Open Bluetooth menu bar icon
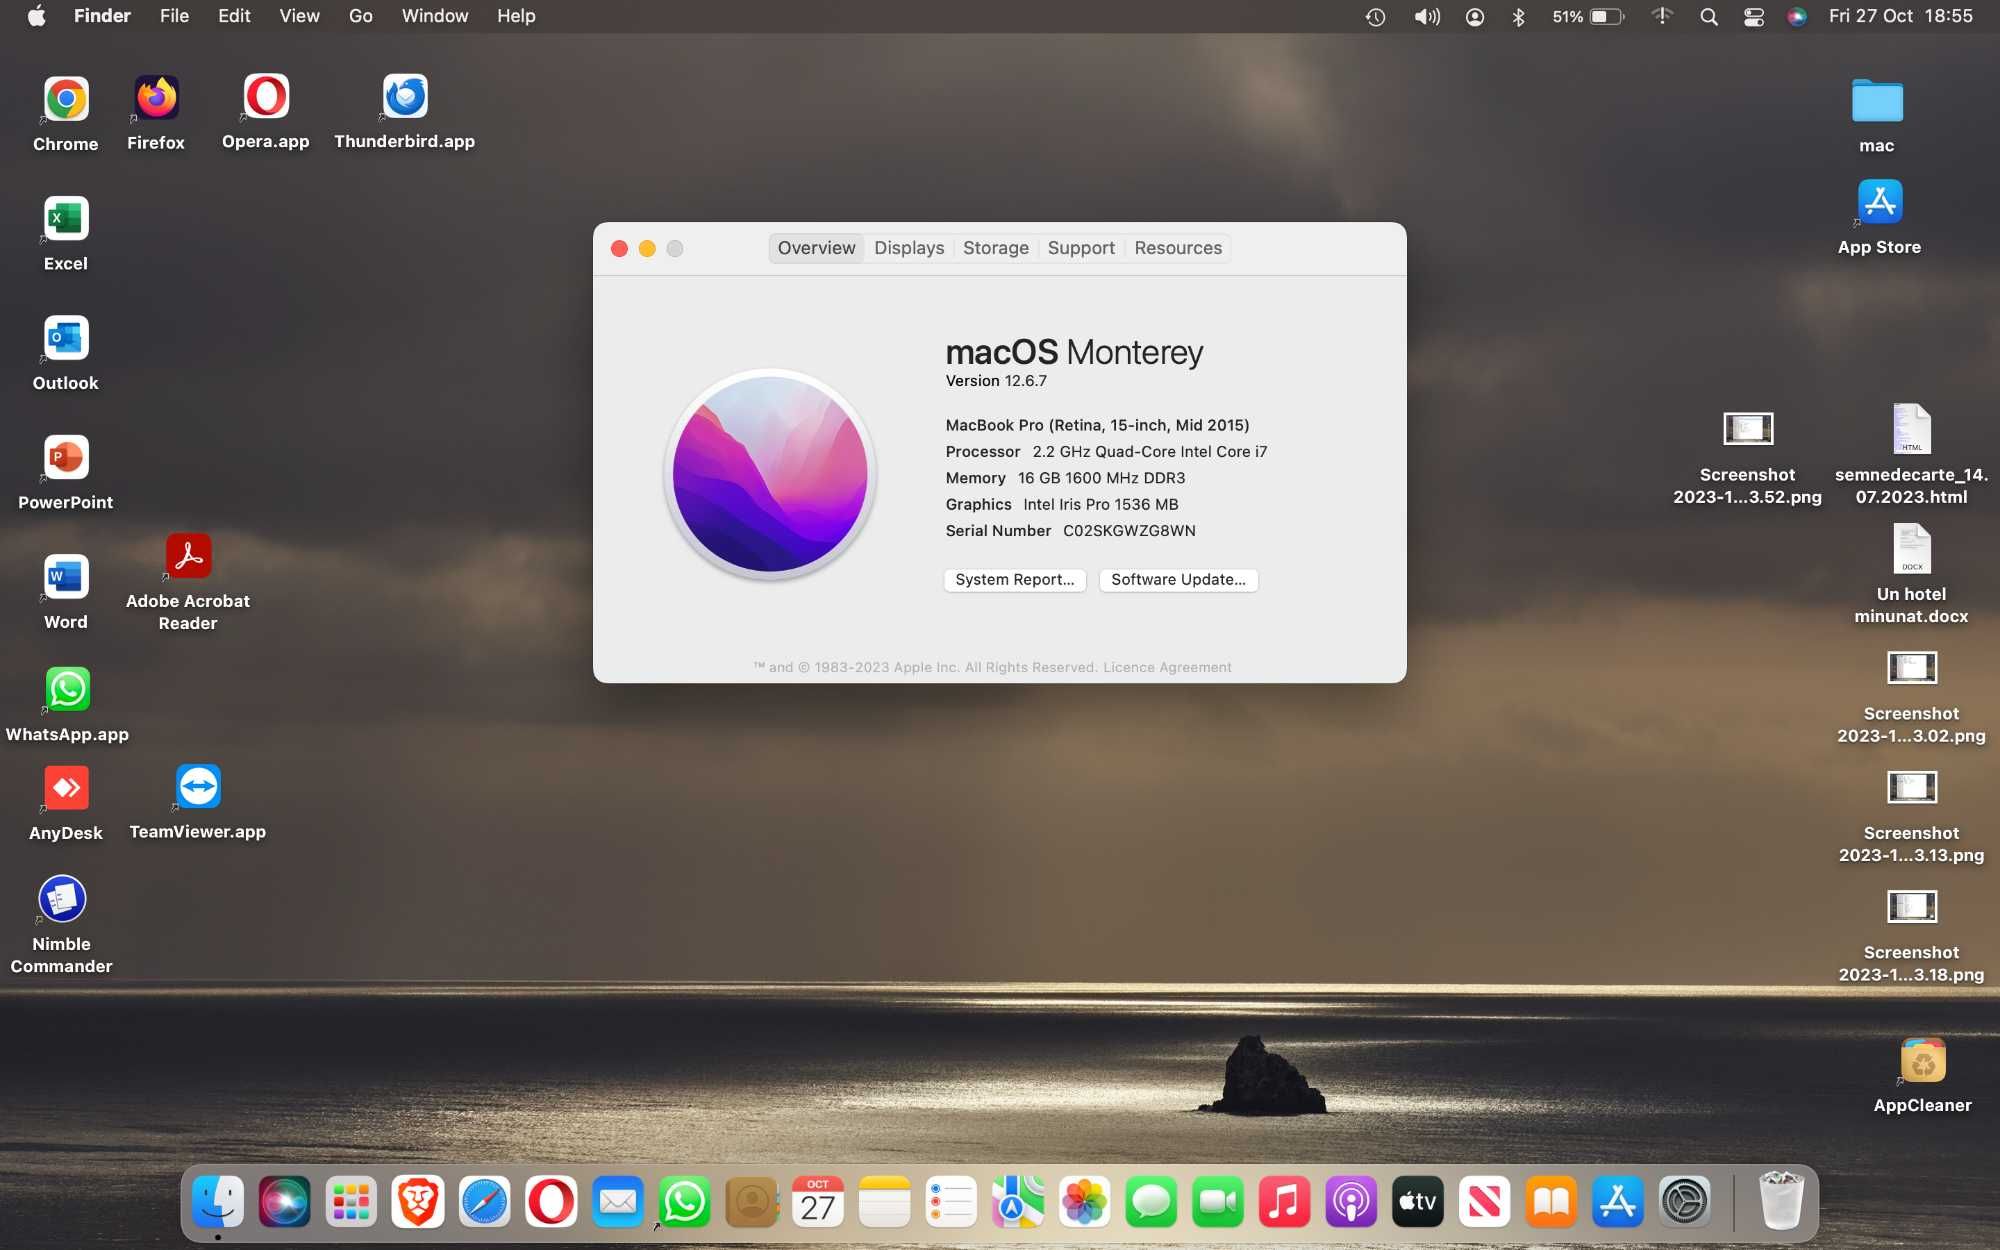Image resolution: width=2000 pixels, height=1250 pixels. tap(1519, 17)
